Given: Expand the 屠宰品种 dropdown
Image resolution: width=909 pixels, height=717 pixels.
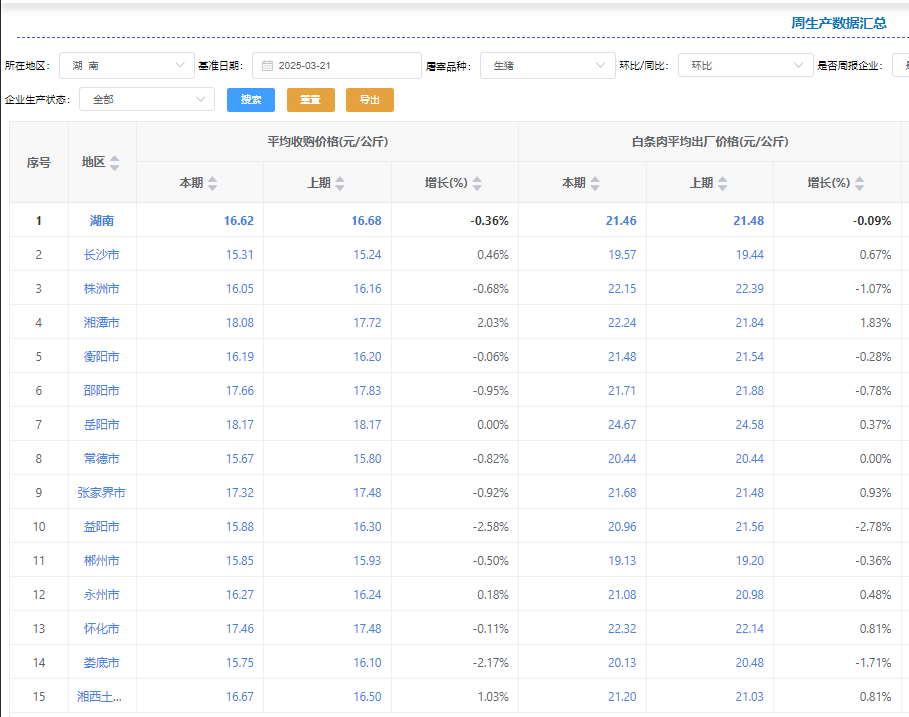Looking at the screenshot, I should [547, 66].
